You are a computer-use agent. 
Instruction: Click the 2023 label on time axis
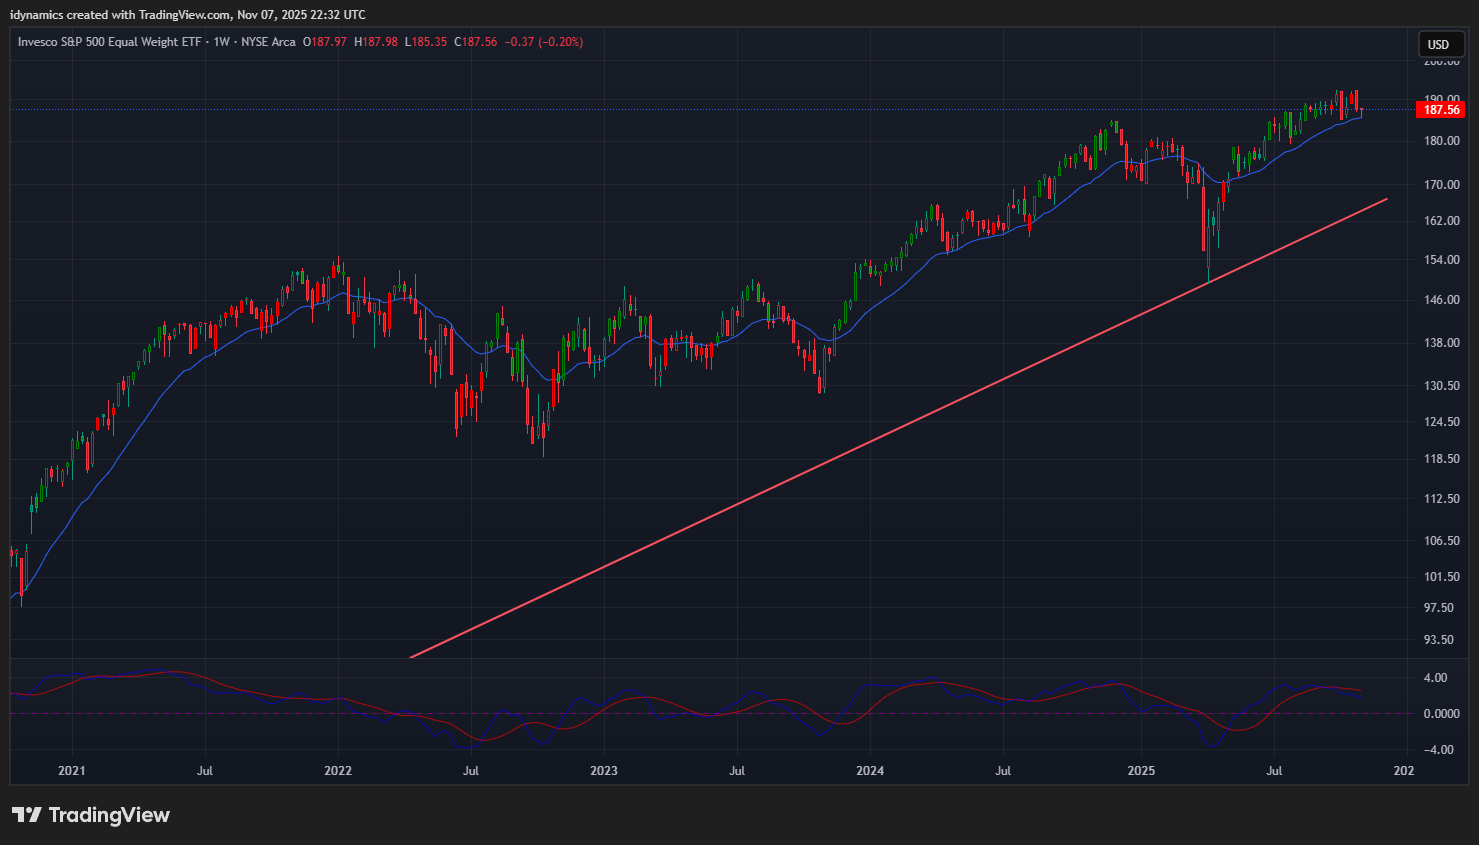(x=604, y=771)
